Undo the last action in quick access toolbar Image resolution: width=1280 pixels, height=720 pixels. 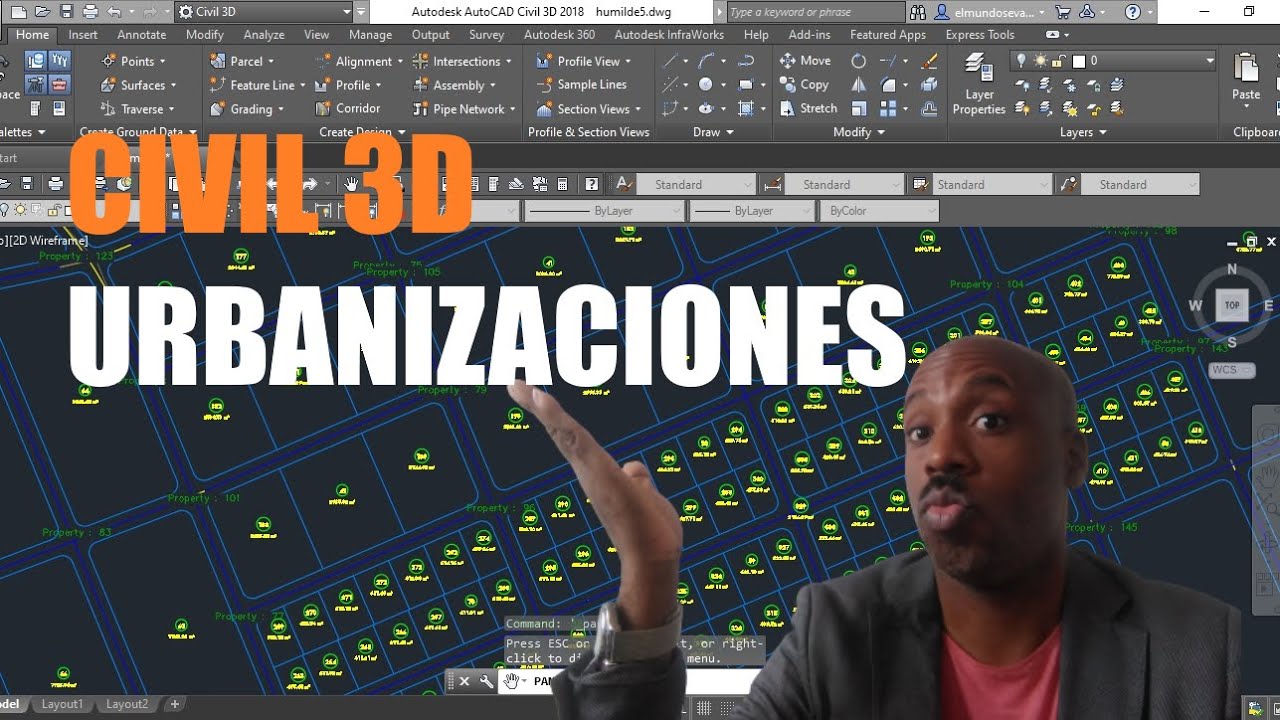coord(113,12)
